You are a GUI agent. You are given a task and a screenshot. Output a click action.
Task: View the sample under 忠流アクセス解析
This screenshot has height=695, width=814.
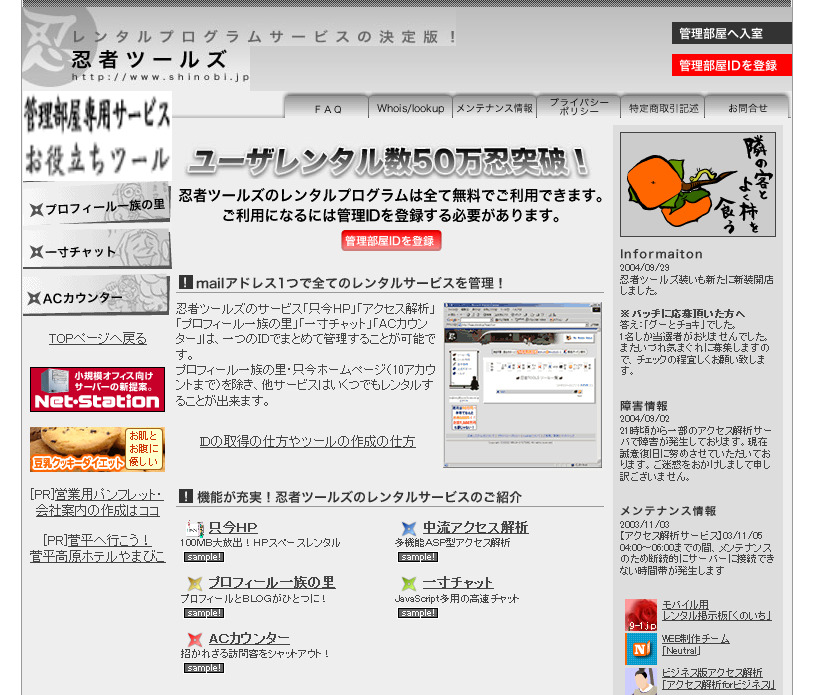point(418,557)
